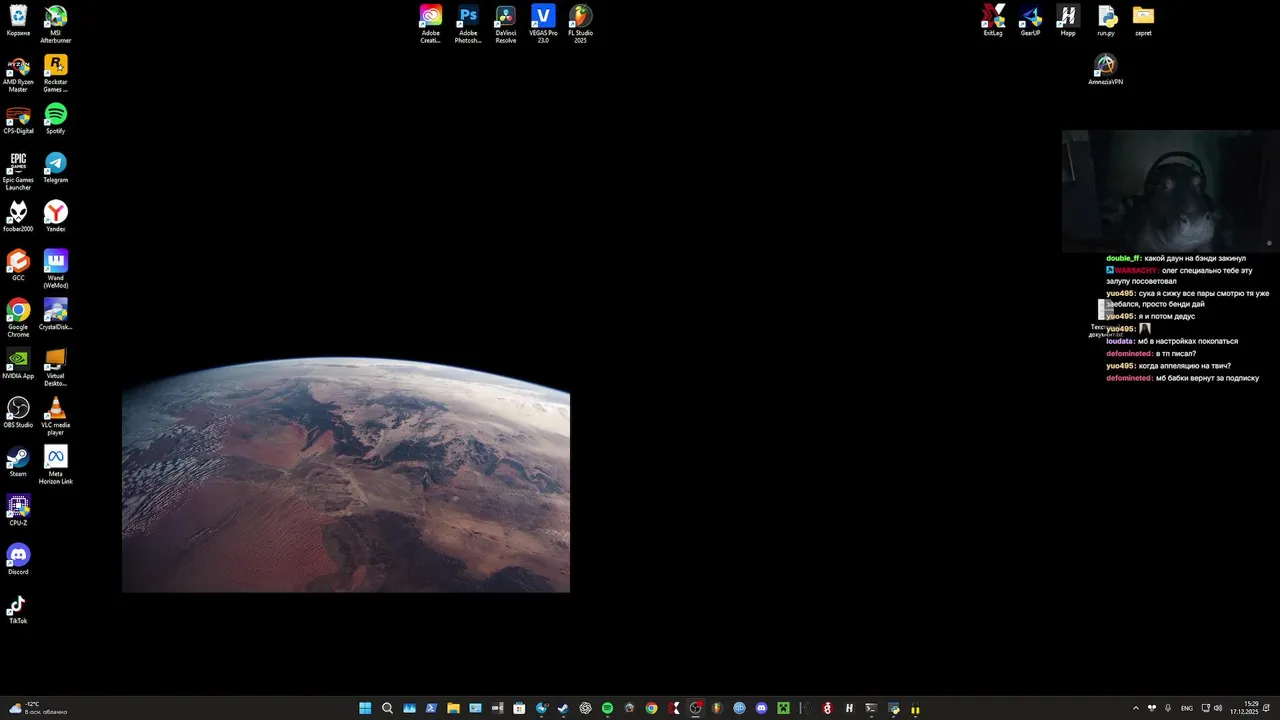Screen dimensions: 1280x720
Task: Click defomineted's message "в тп писал?"
Action: (1175, 353)
